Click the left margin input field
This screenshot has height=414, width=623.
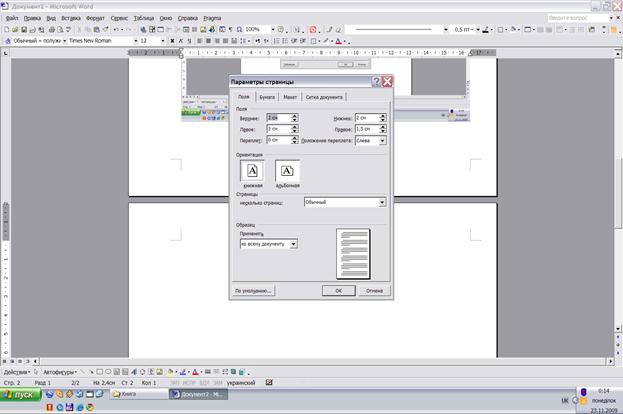tap(279, 129)
